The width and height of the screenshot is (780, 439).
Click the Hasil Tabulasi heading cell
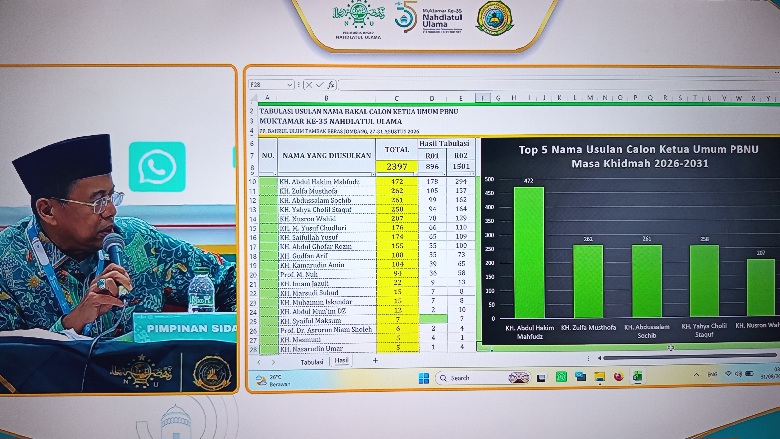click(447, 144)
